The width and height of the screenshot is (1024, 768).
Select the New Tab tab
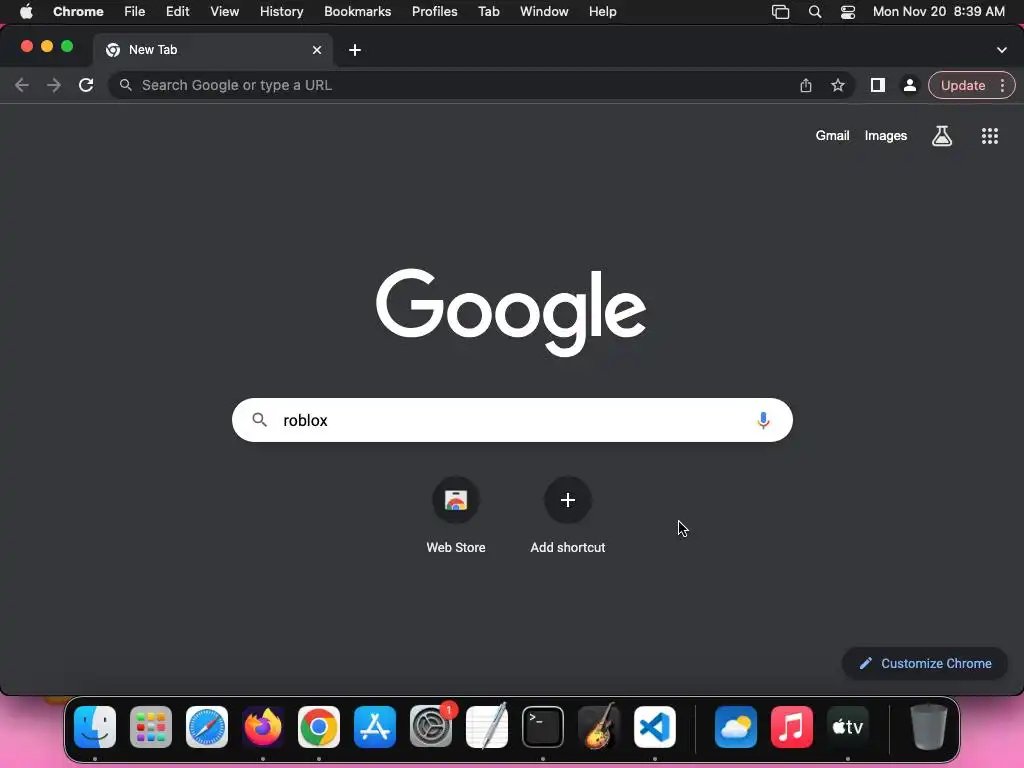pos(212,50)
